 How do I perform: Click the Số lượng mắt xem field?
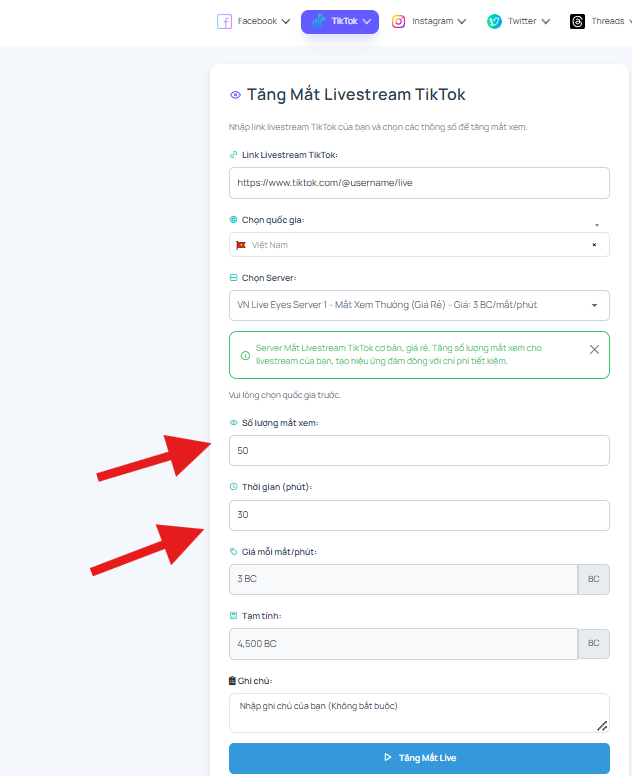point(419,450)
